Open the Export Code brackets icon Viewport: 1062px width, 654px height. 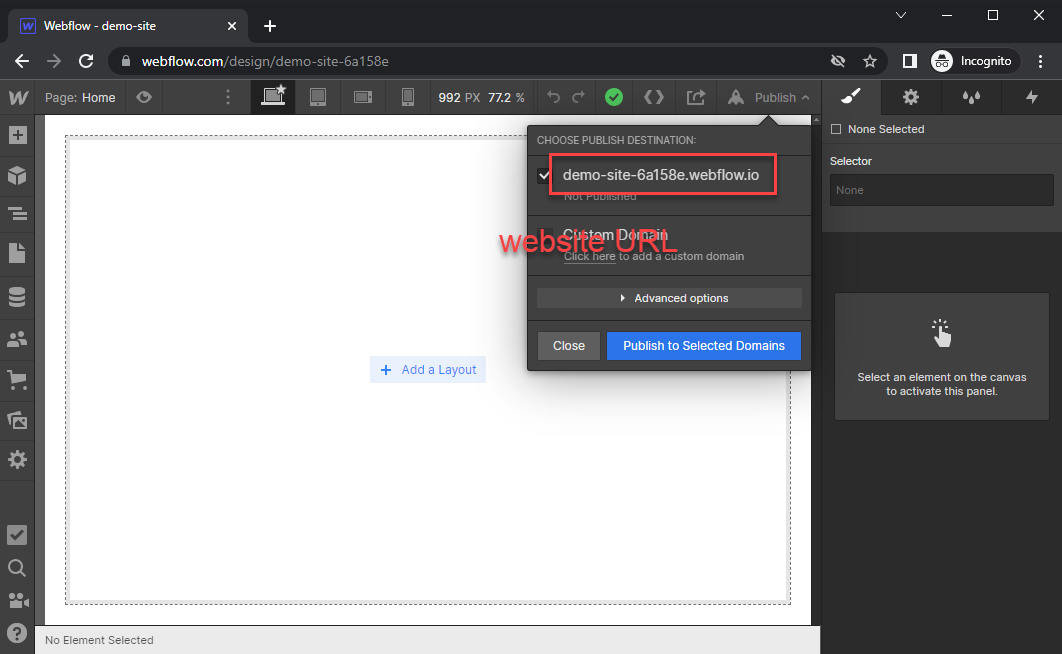[654, 97]
